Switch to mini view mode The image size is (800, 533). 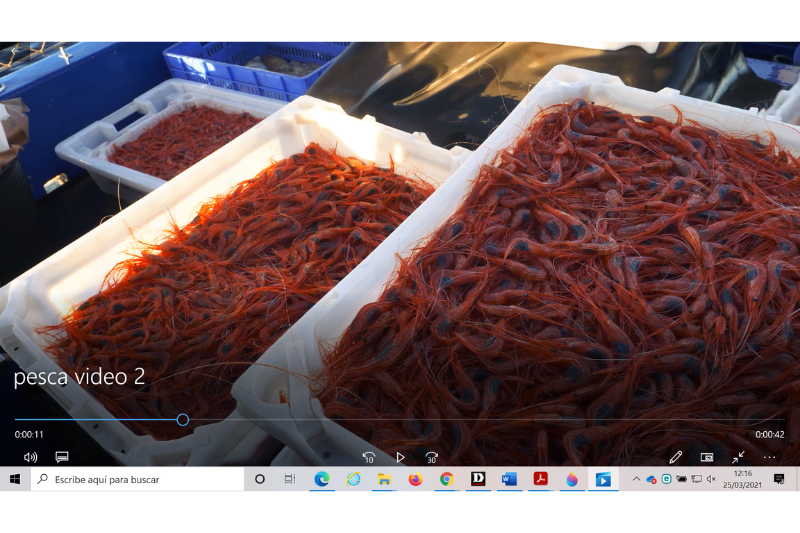(x=707, y=457)
